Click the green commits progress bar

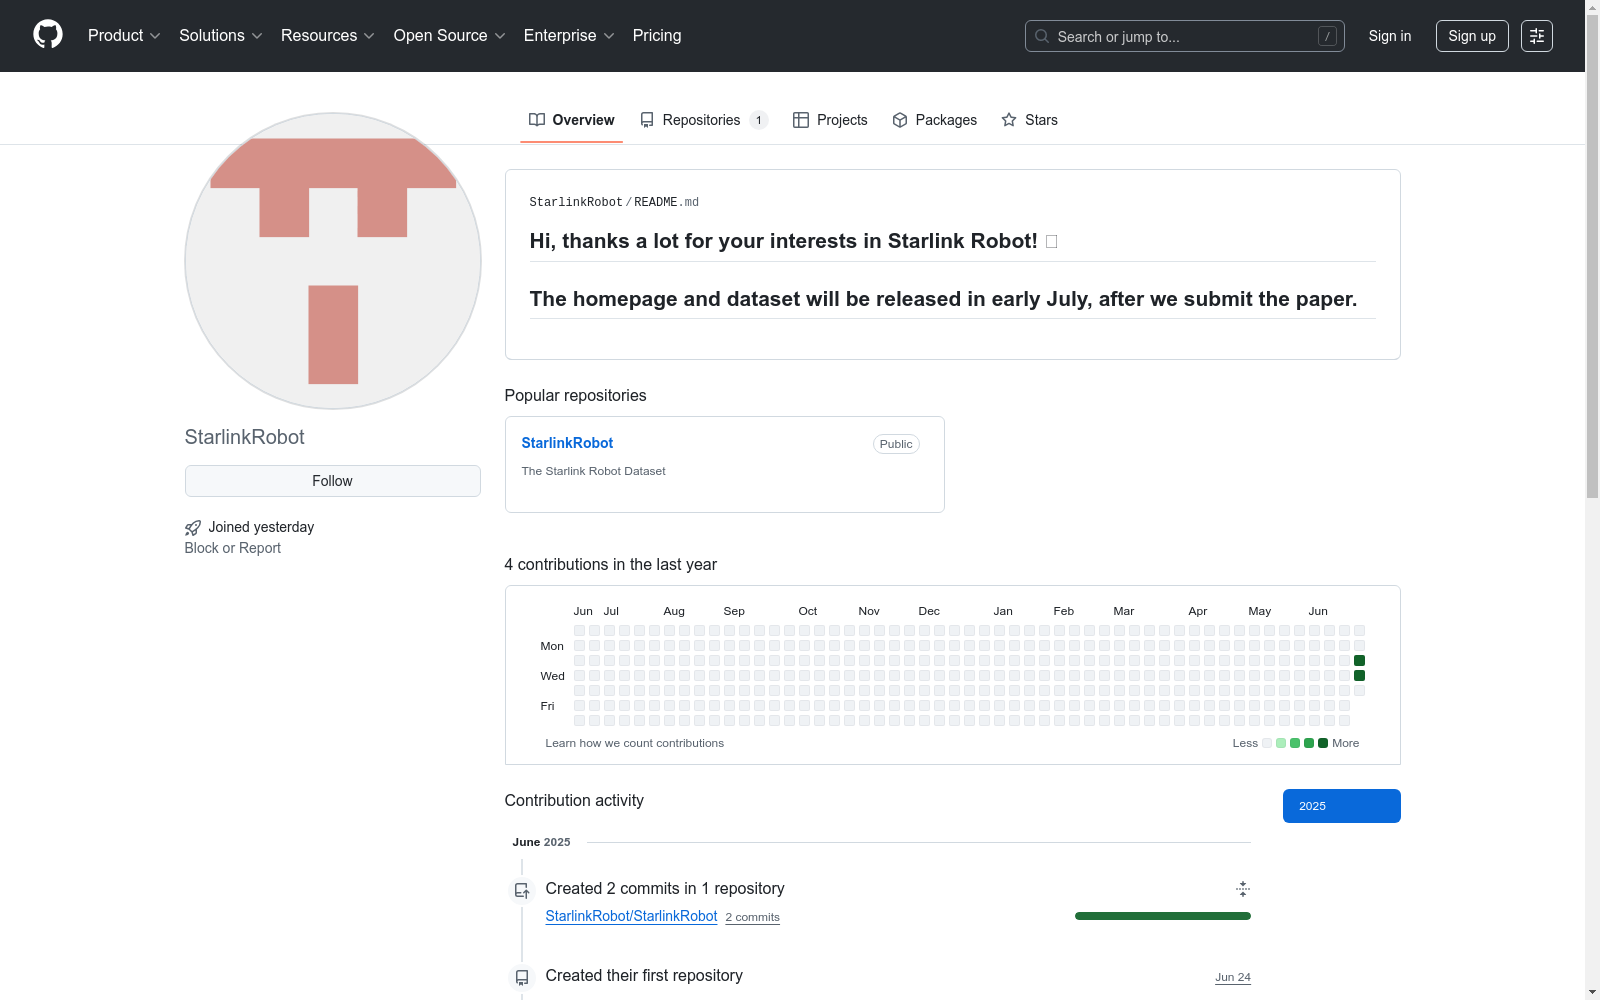[1162, 916]
